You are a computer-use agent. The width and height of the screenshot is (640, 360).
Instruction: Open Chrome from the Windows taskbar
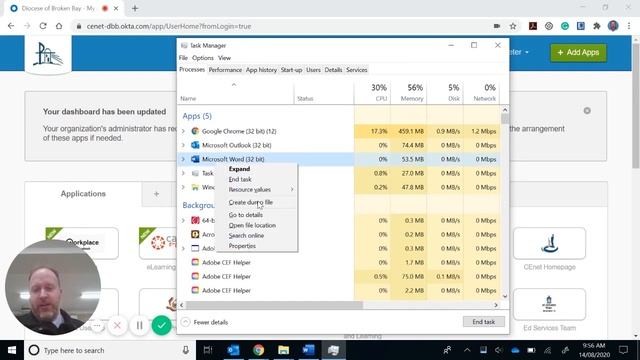coord(258,350)
